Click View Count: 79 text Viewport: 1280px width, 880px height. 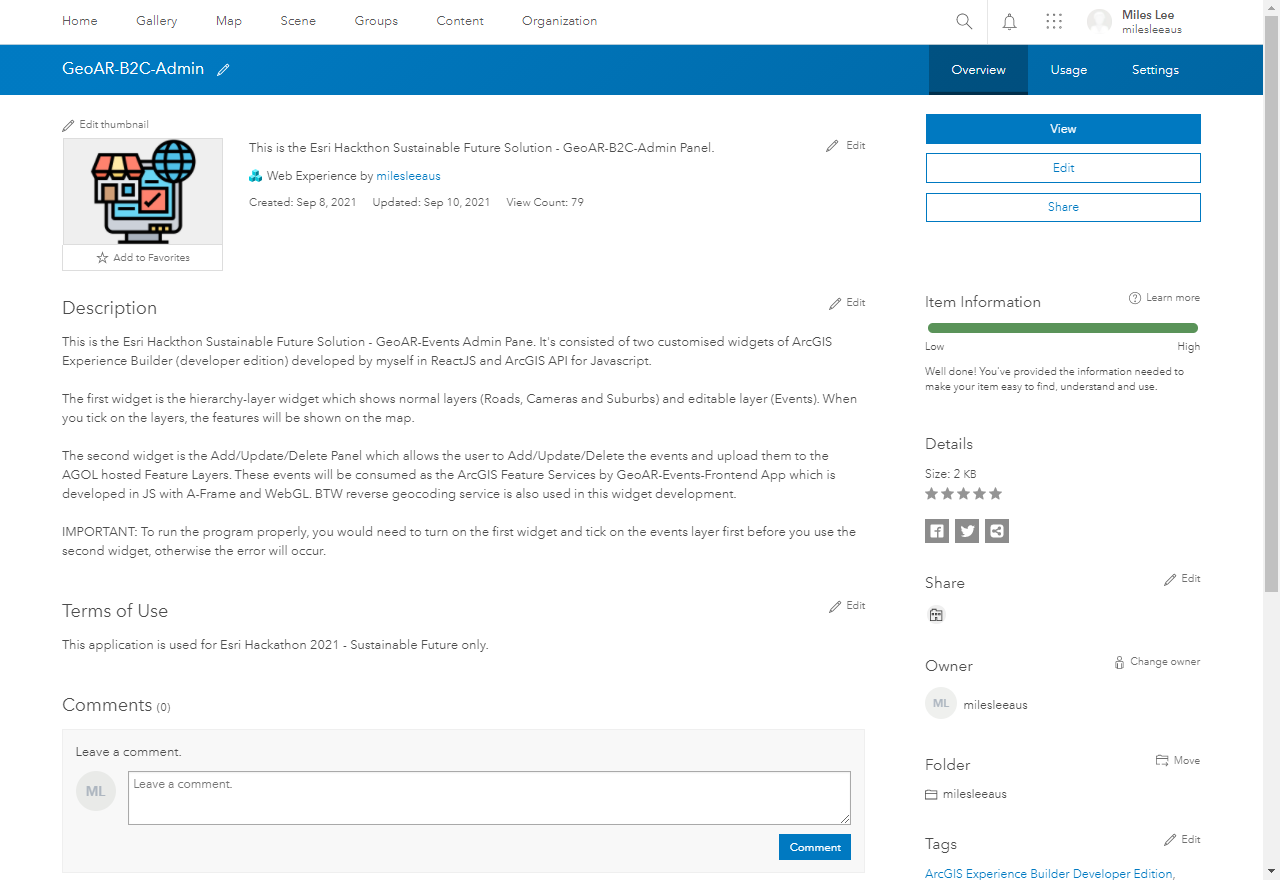(x=545, y=202)
